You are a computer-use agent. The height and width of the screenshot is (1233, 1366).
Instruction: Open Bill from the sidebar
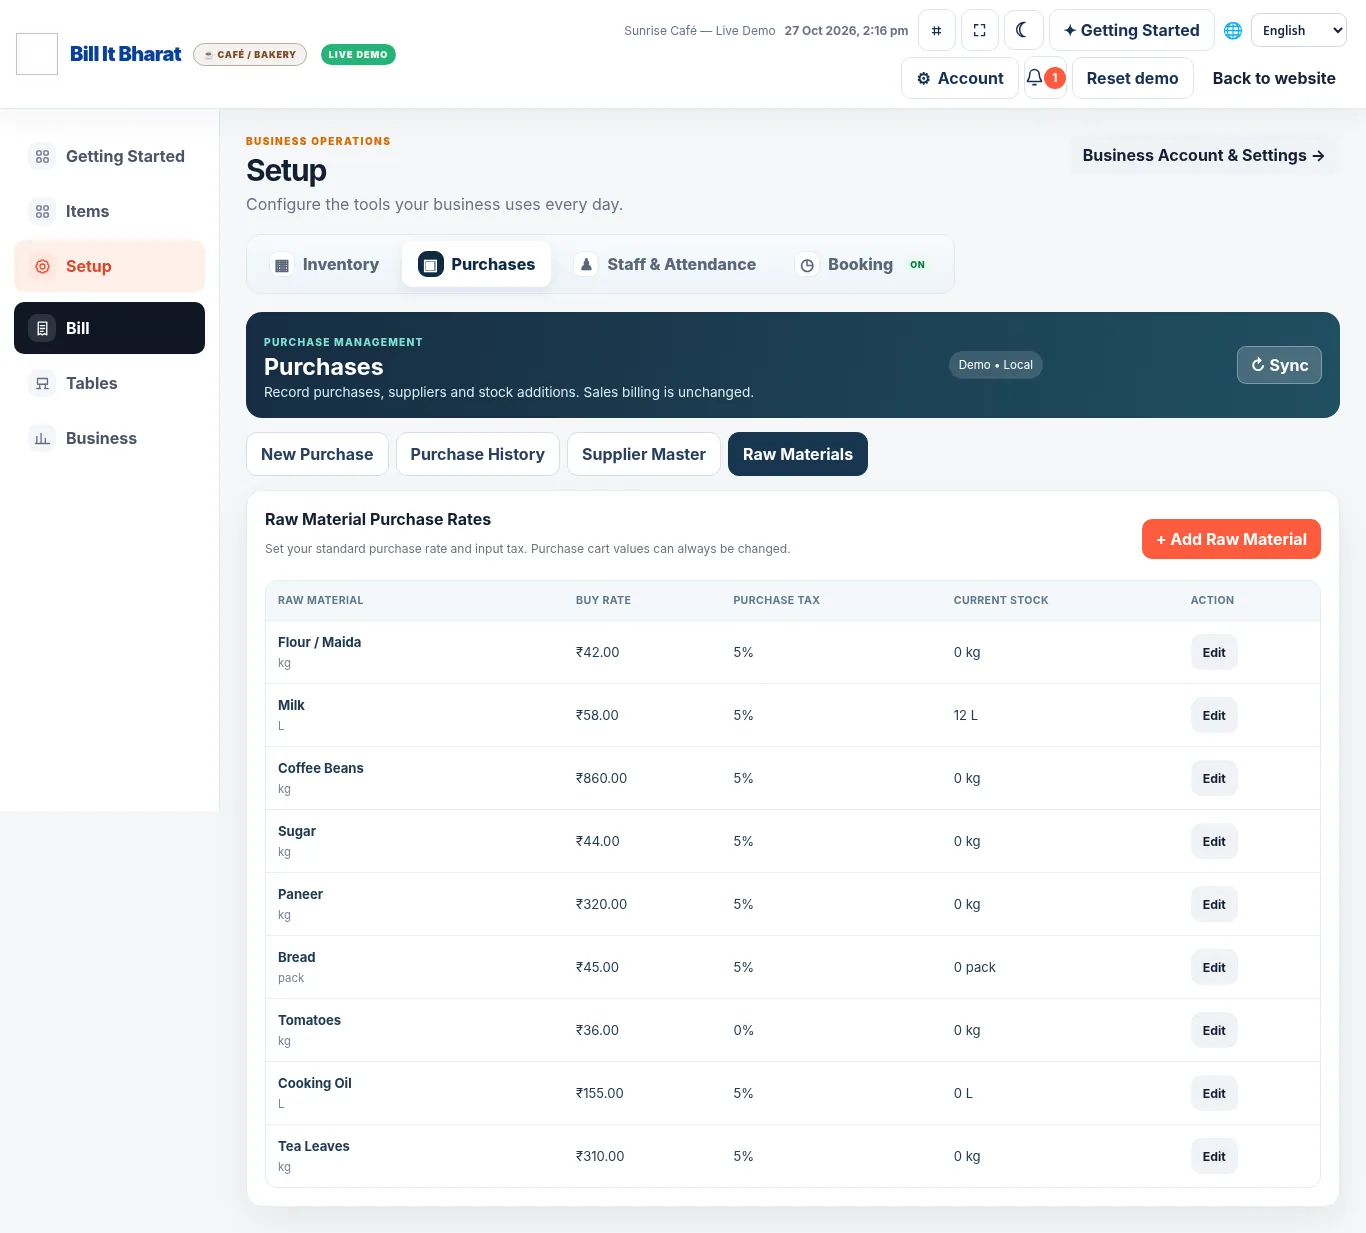click(109, 328)
